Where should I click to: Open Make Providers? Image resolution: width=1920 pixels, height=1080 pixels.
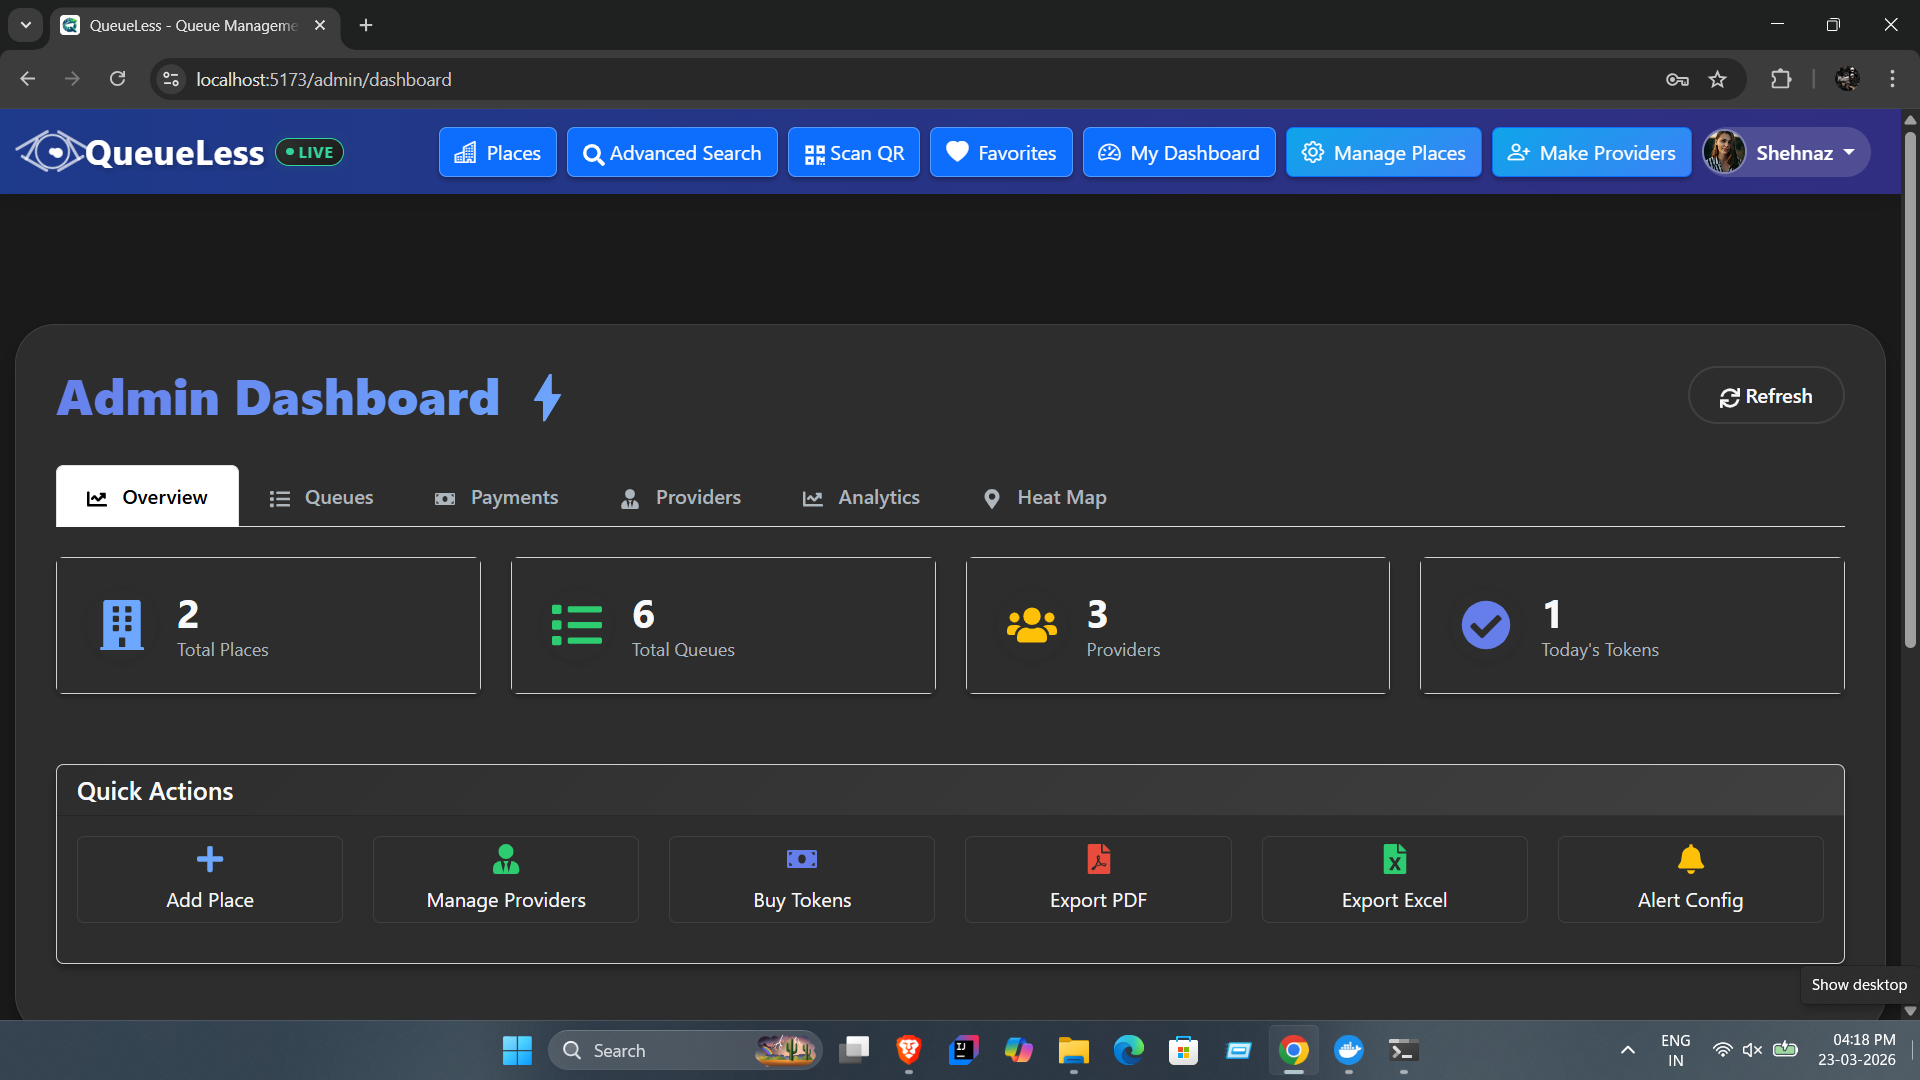(x=1591, y=152)
